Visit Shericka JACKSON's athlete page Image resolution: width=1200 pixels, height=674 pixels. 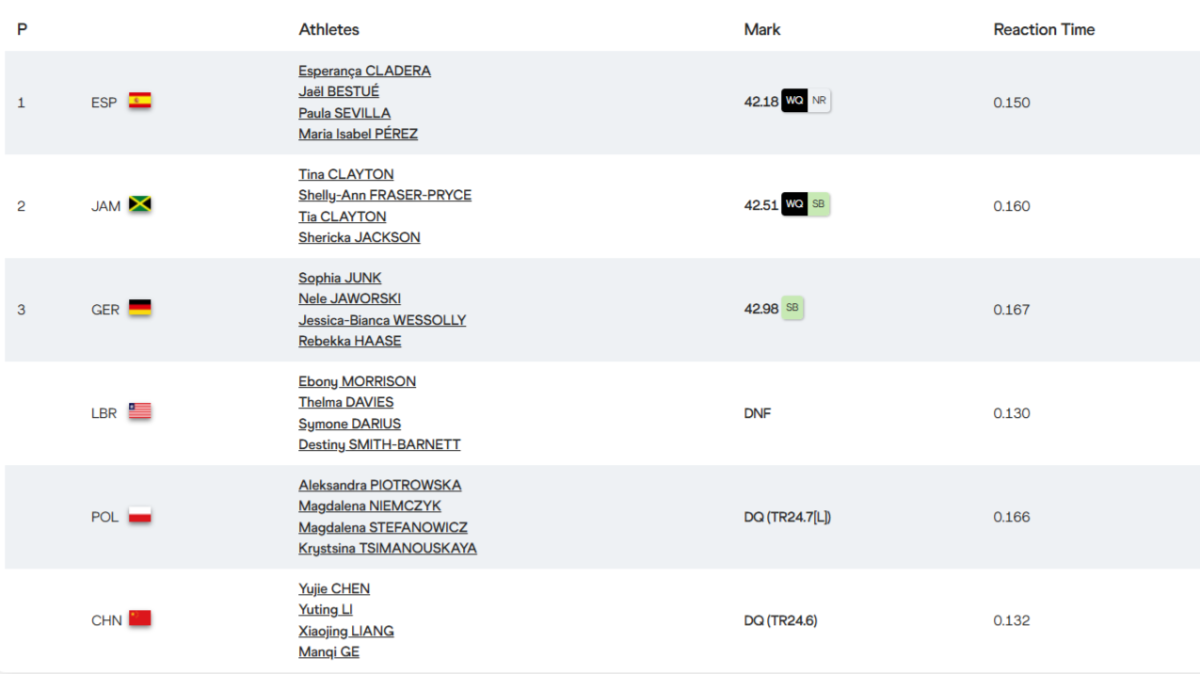click(x=359, y=237)
